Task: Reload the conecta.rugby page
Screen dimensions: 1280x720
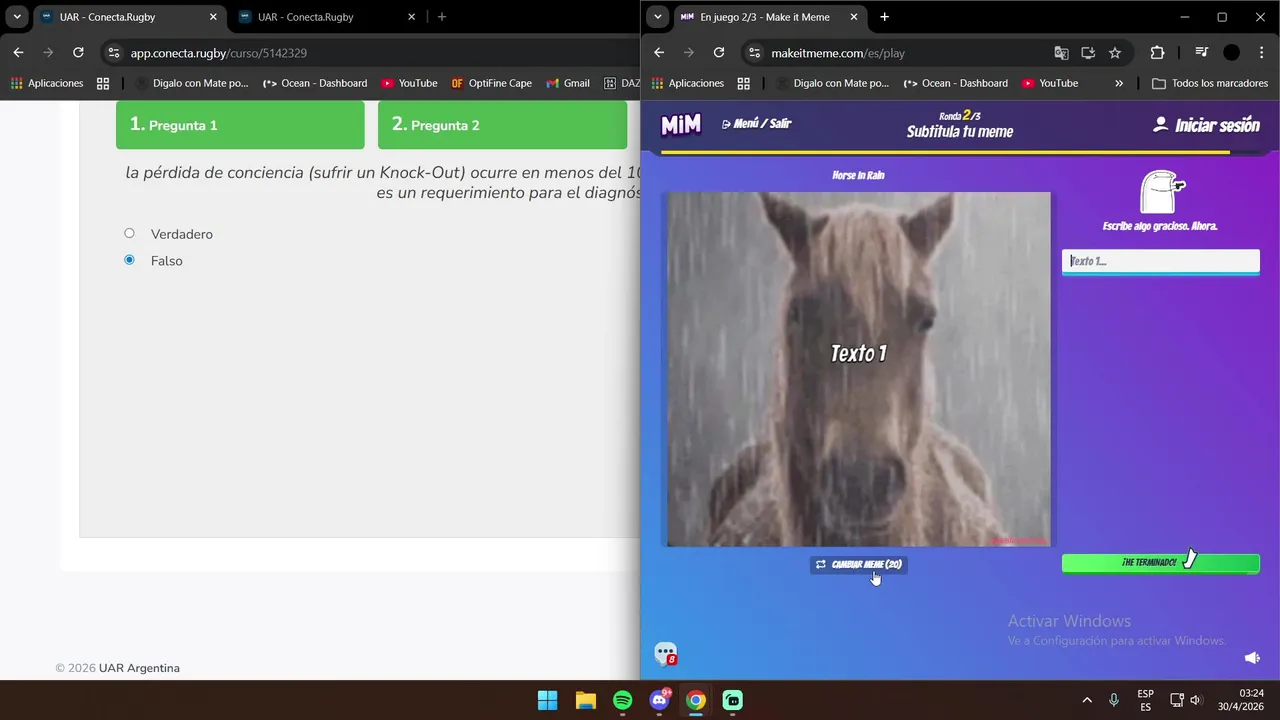Action: (78, 53)
